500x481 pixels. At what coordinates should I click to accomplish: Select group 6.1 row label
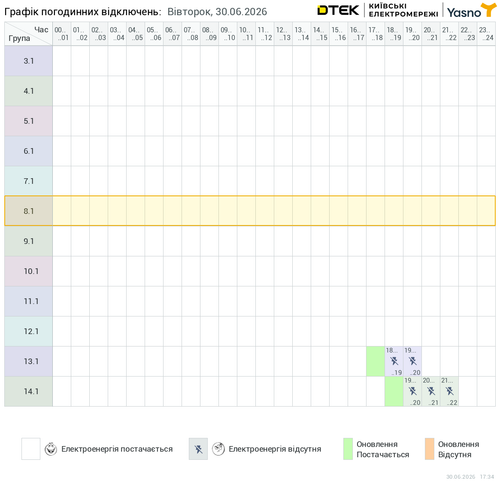coord(28,151)
